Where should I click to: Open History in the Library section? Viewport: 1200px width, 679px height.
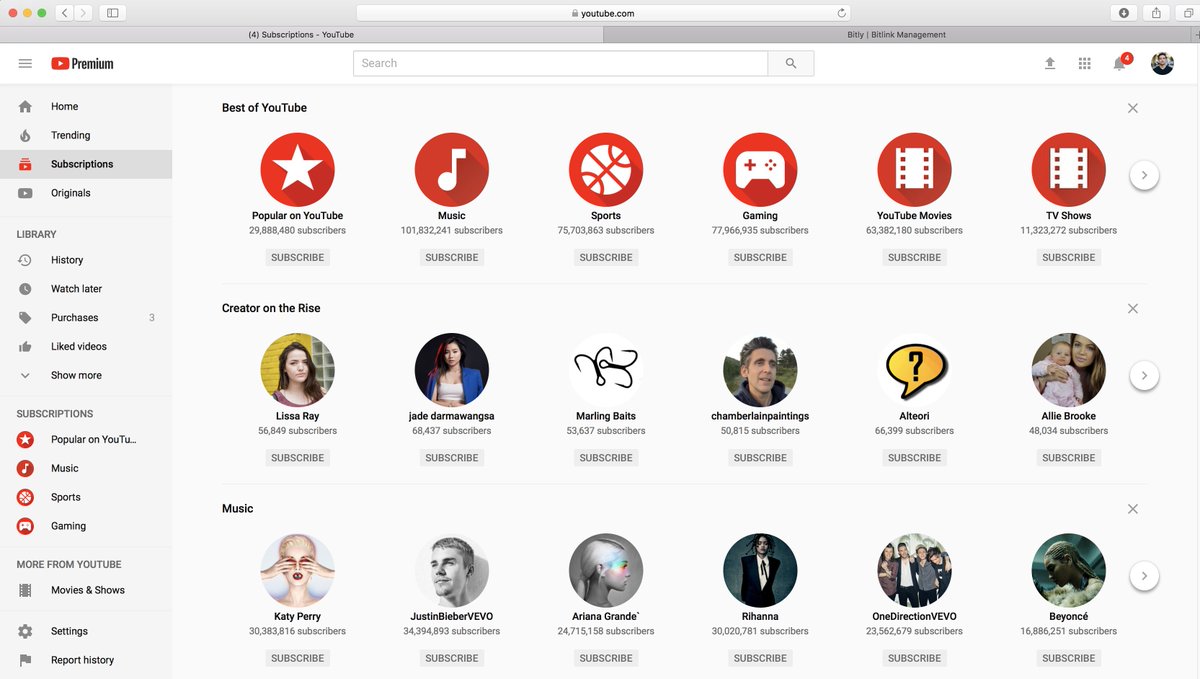pos(86,260)
